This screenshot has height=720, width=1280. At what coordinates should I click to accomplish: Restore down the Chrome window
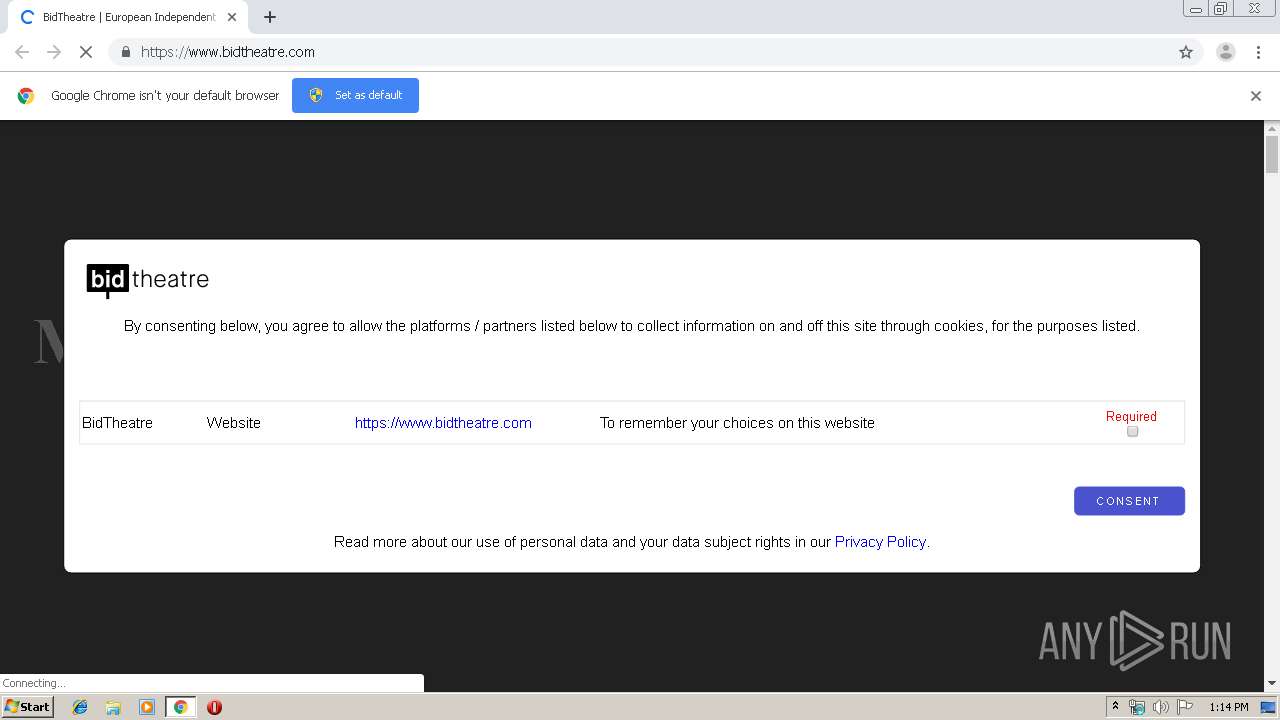[x=1221, y=8]
